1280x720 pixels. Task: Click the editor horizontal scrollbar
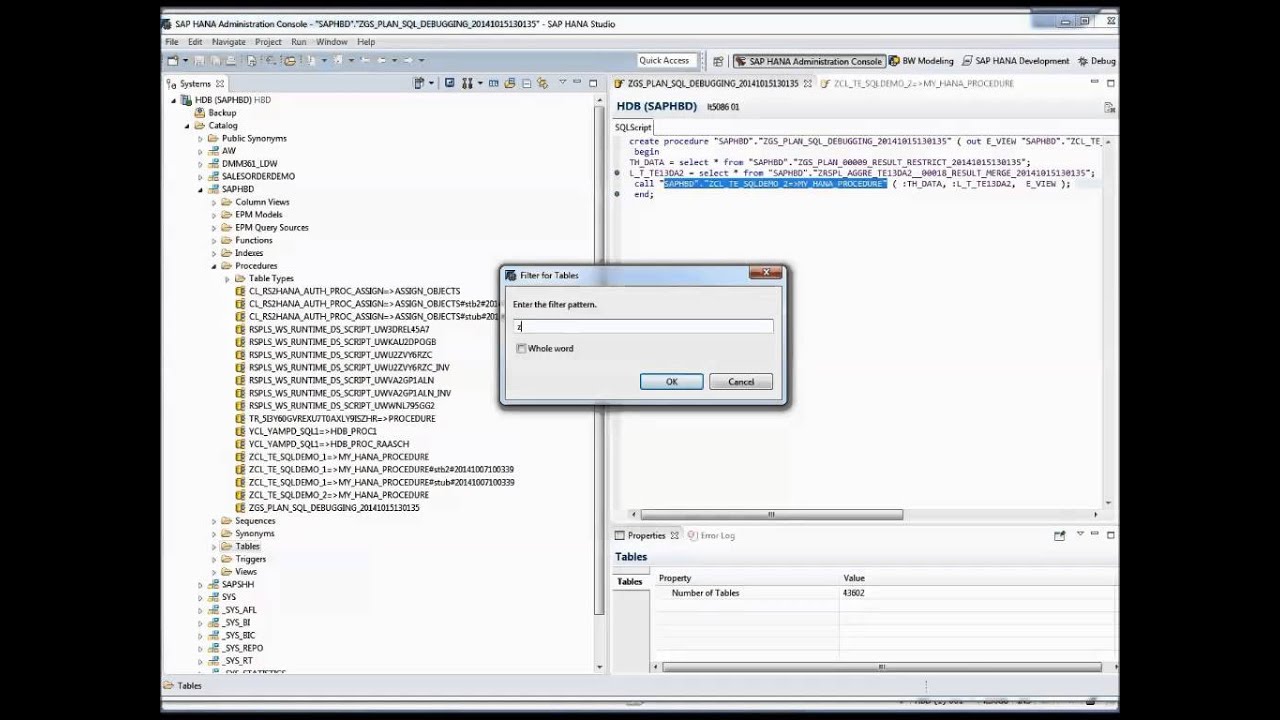[x=770, y=515]
